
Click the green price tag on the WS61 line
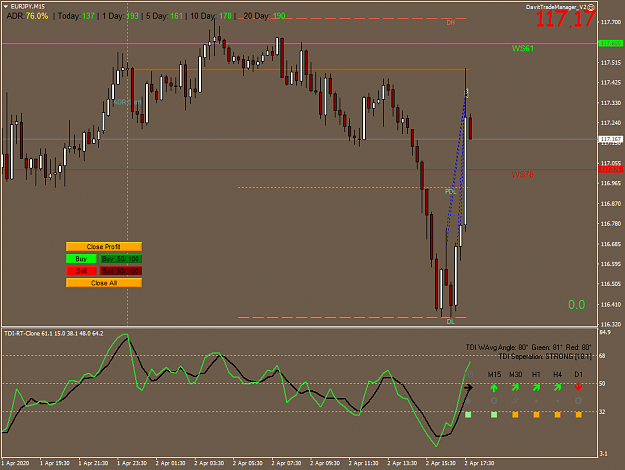611,43
